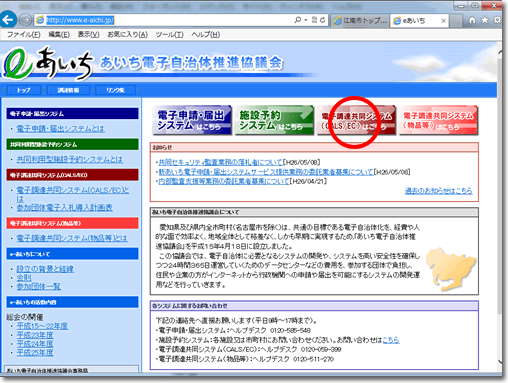Click the e-あいちの活動内容 sidebar header
This screenshot has width=508, height=383.
tap(72, 302)
